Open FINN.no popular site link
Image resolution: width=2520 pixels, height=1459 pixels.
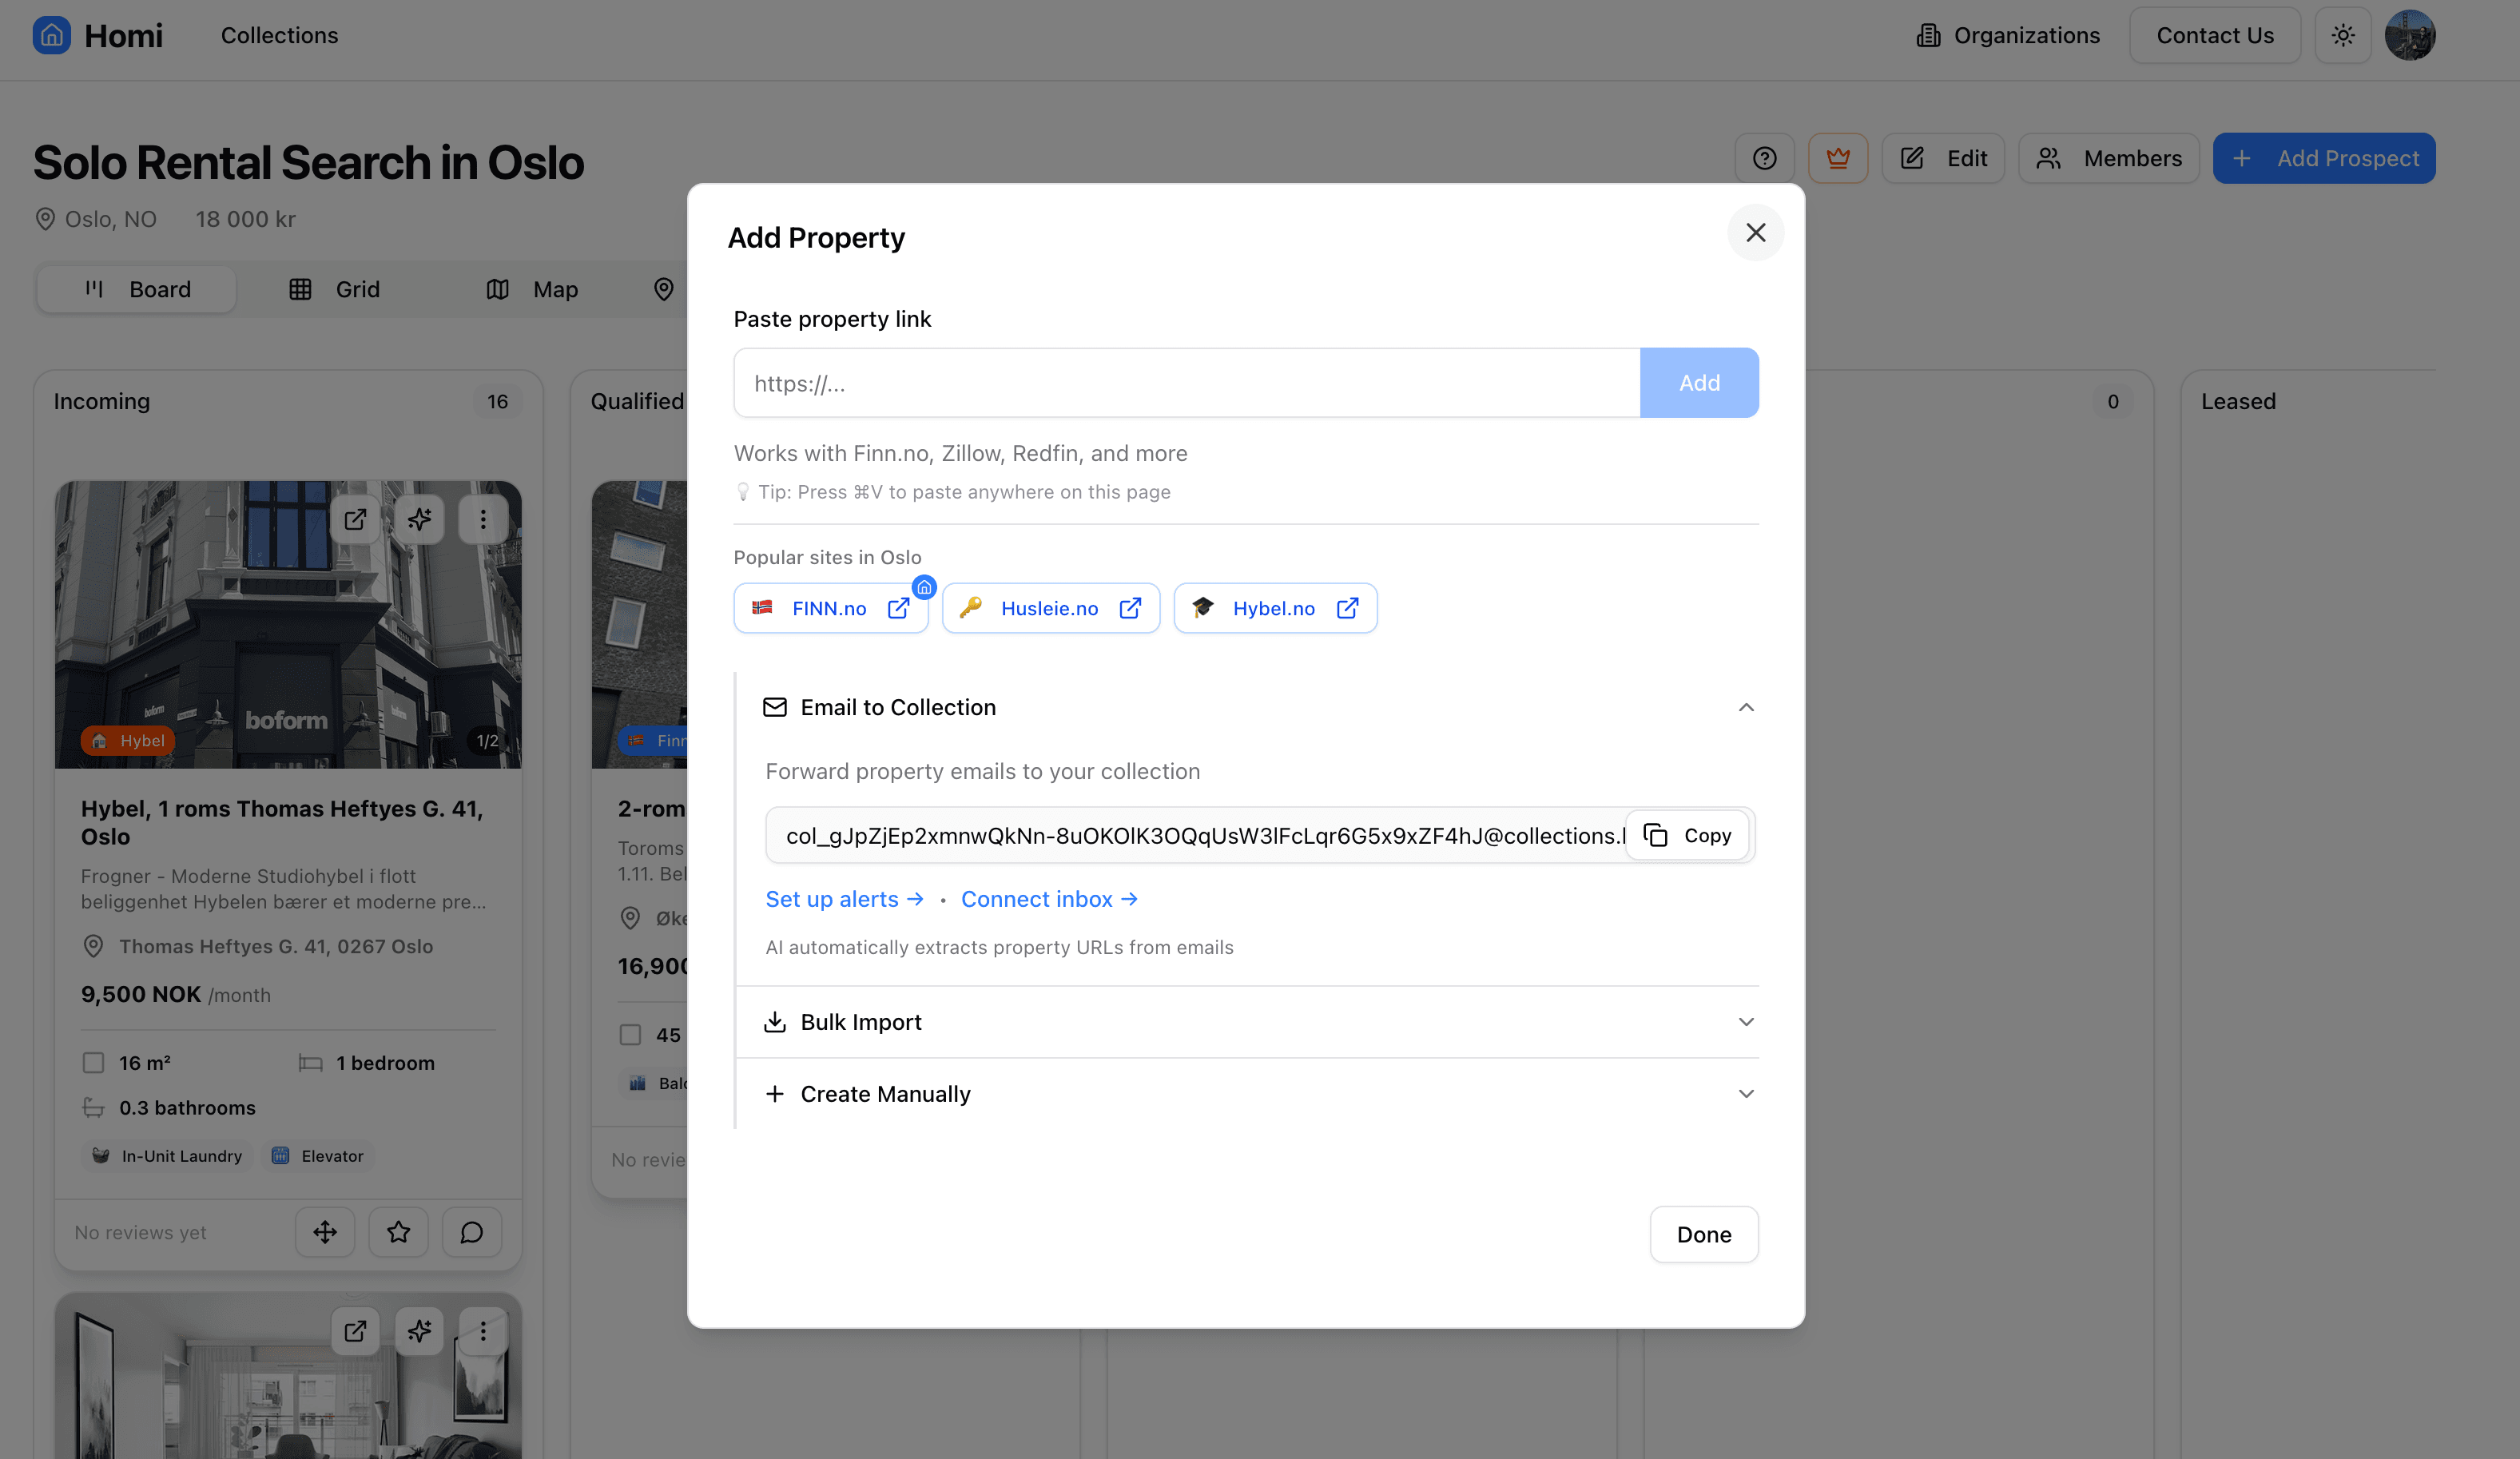tap(830, 608)
